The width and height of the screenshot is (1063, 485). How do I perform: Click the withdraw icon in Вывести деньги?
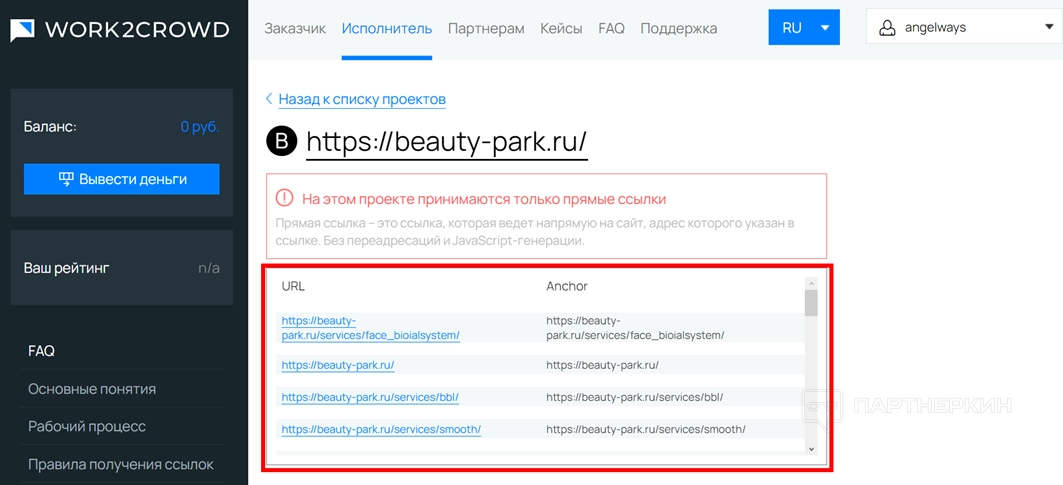point(66,179)
